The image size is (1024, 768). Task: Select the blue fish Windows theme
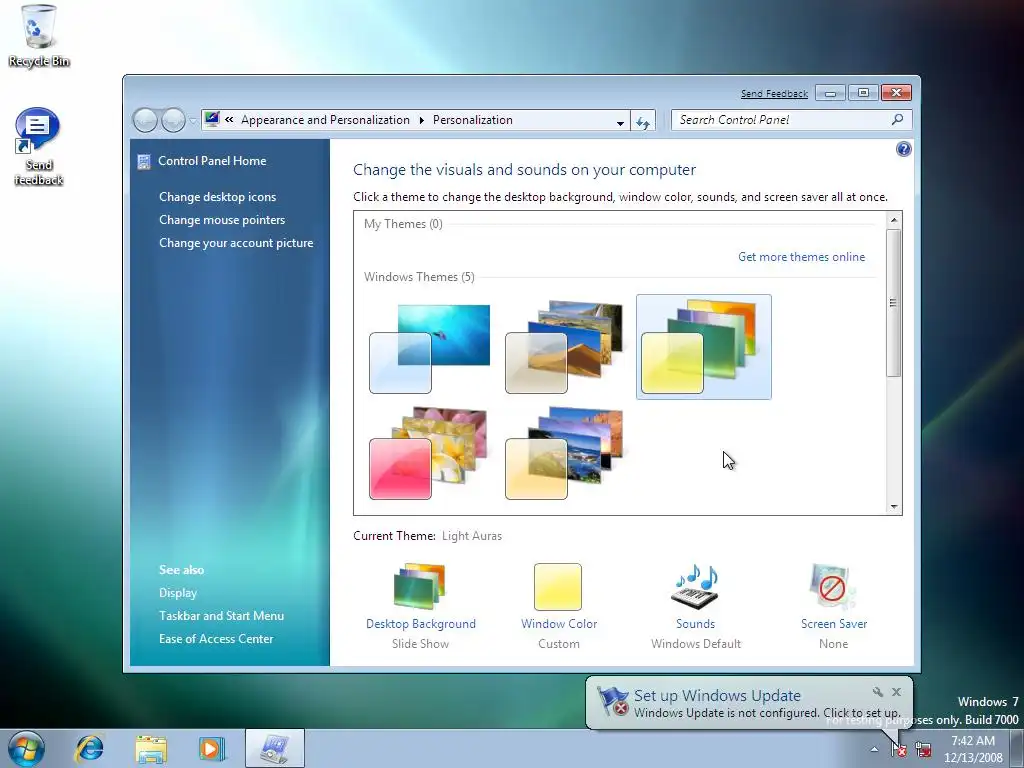(430, 348)
